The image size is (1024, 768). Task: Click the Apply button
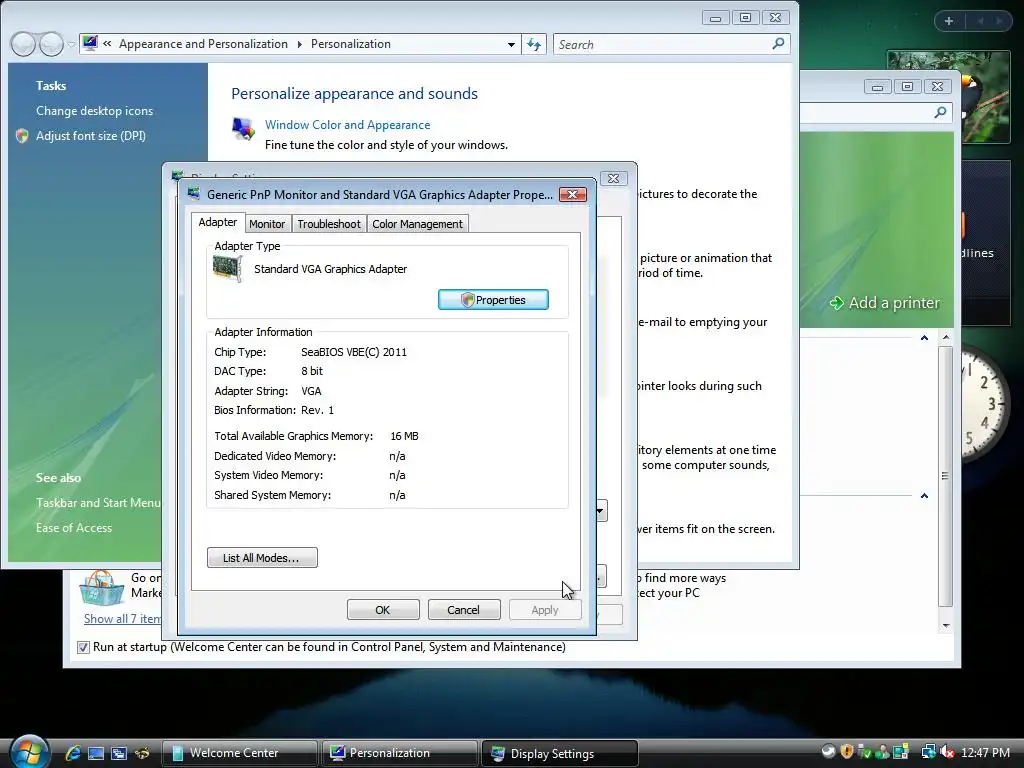click(x=545, y=610)
